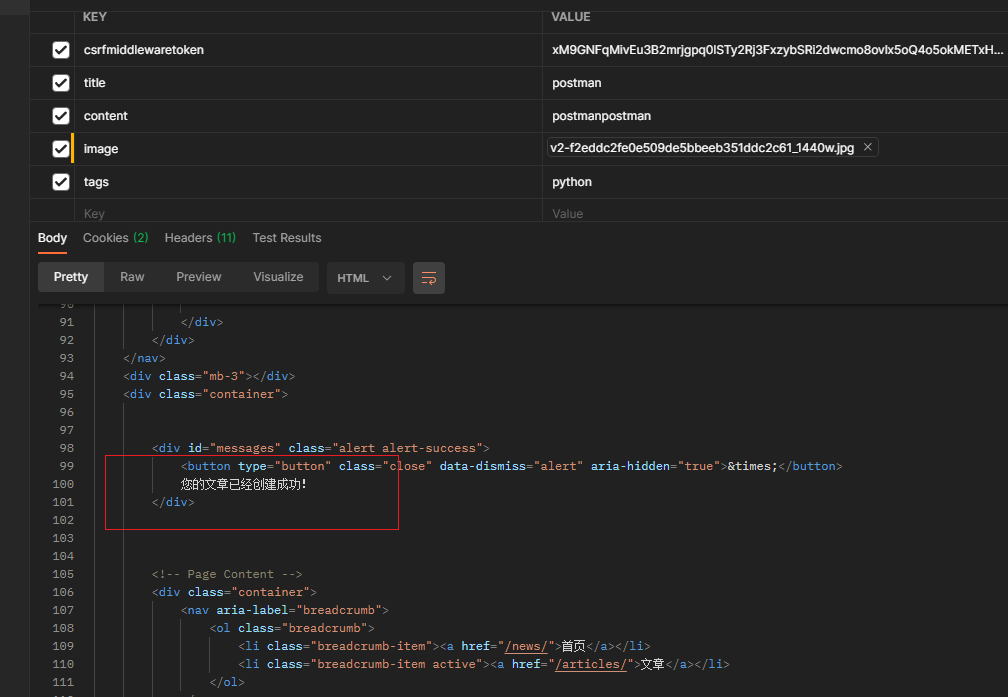Screen dimensions: 1008x697
Task: Select the Preview view mode
Action: 199,276
